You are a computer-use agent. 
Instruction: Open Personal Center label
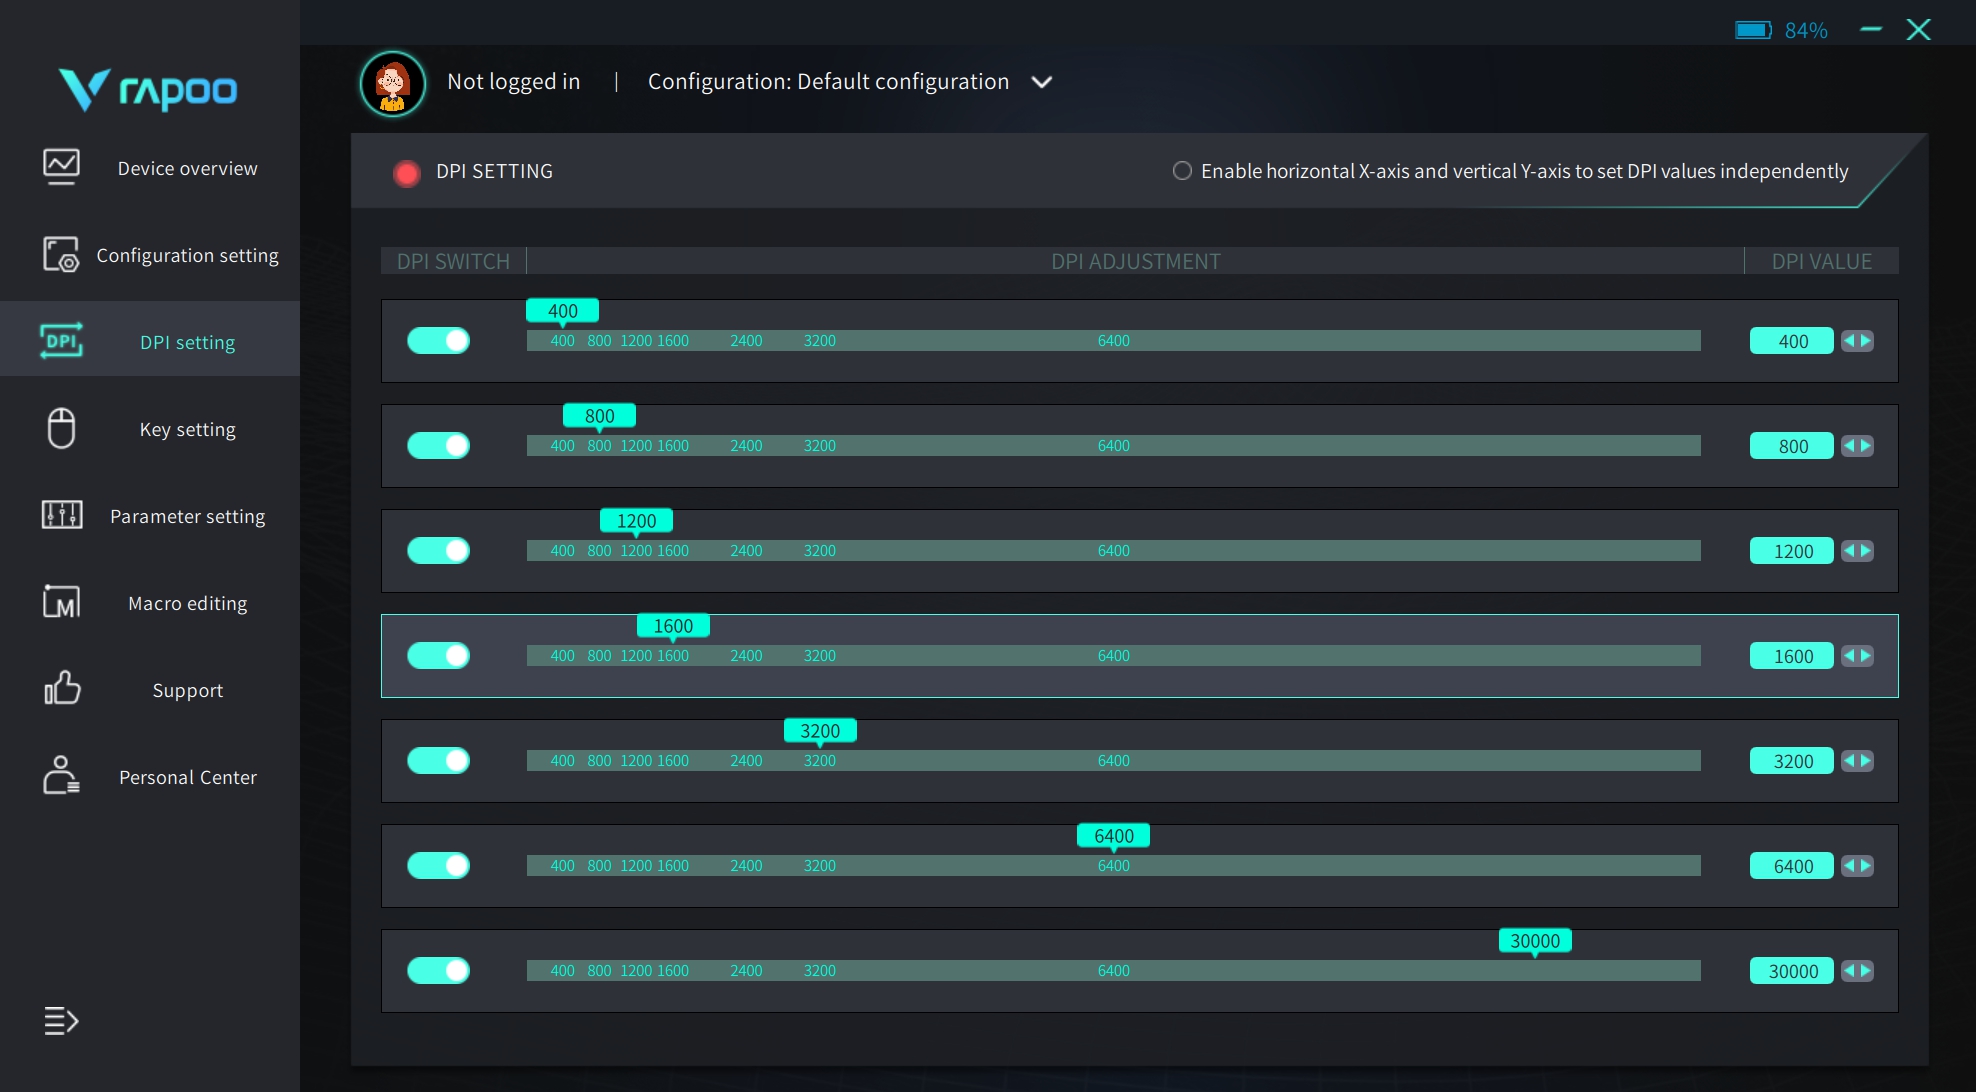[188, 777]
